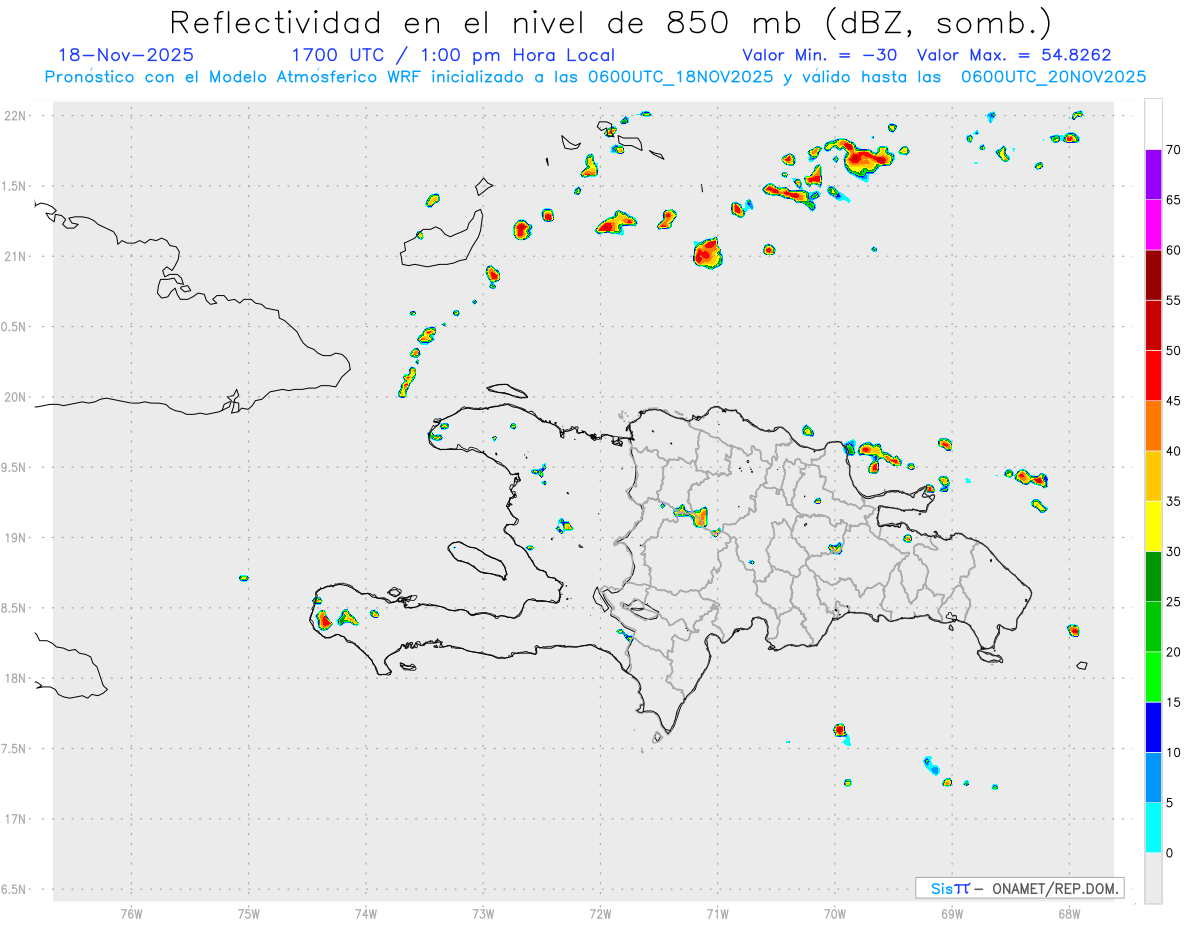Click the colorbar value '0'

[1169, 853]
